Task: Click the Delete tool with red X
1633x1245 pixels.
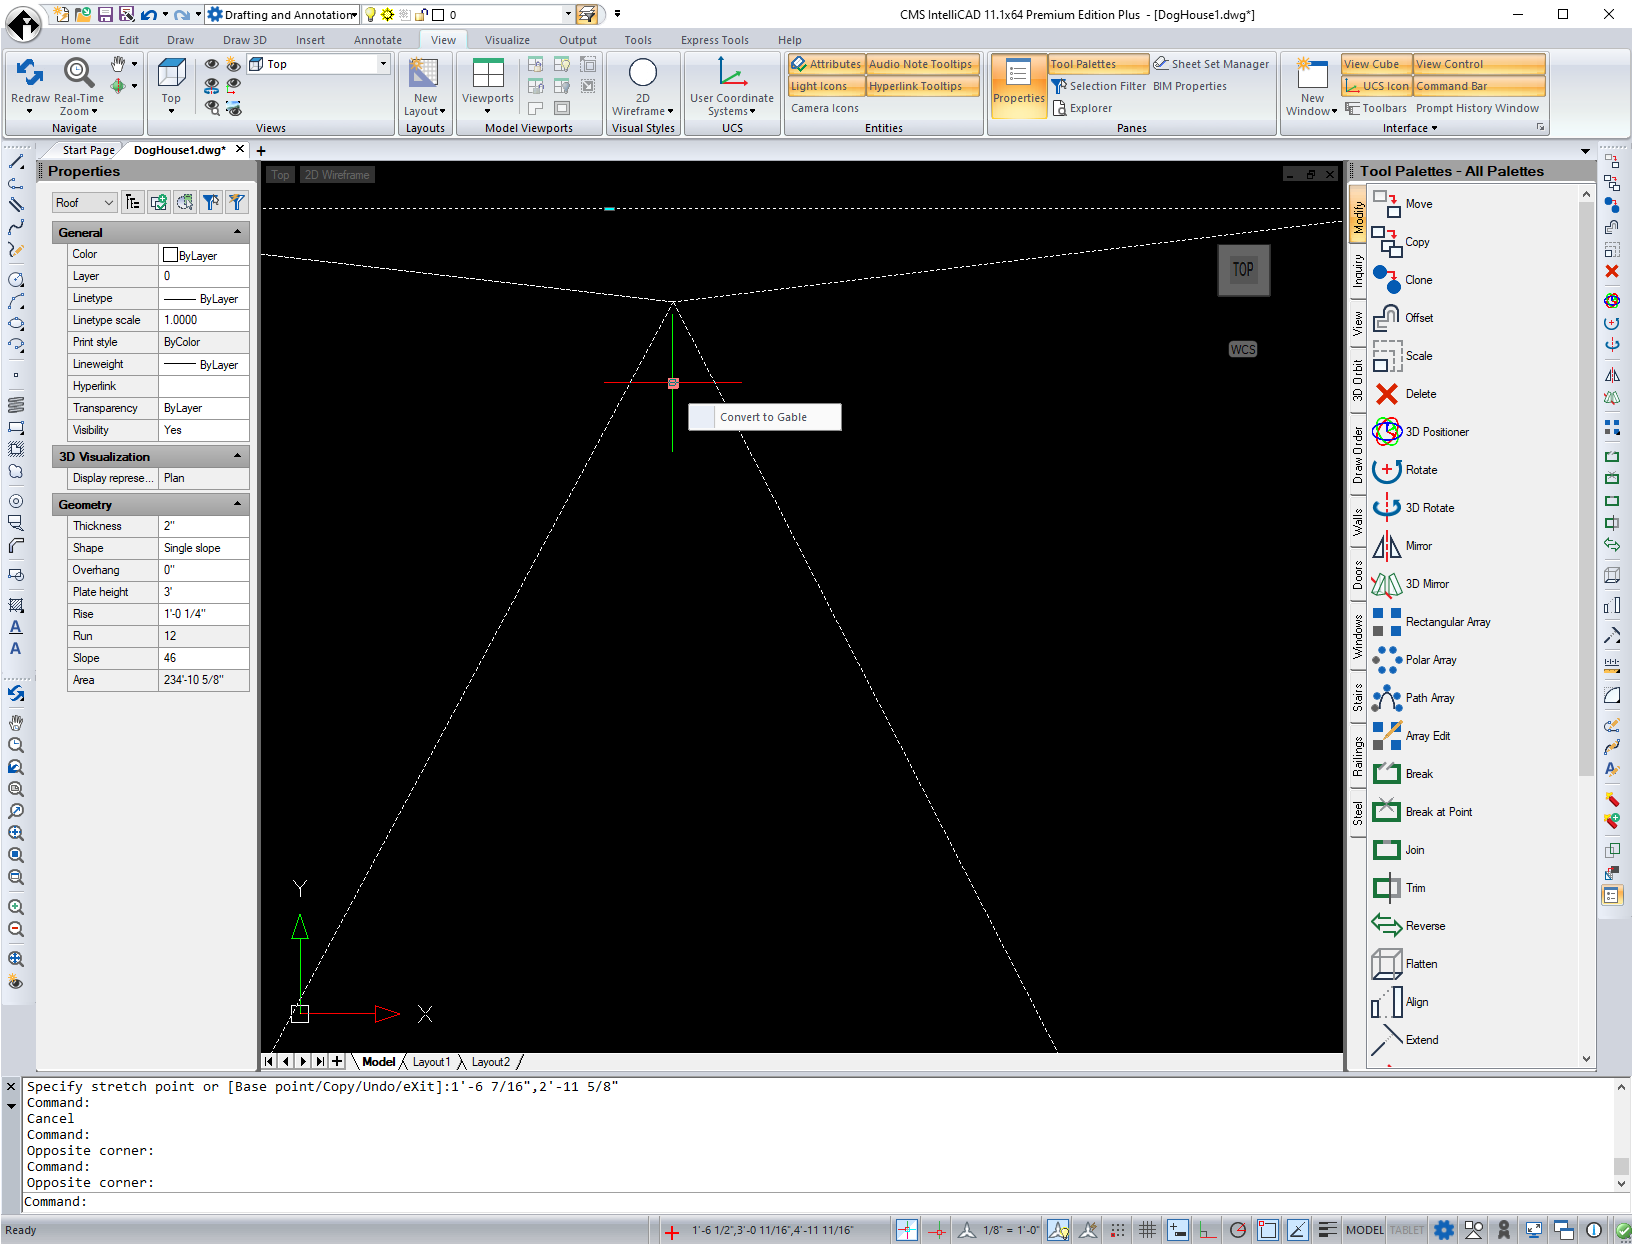Action: click(1405, 394)
